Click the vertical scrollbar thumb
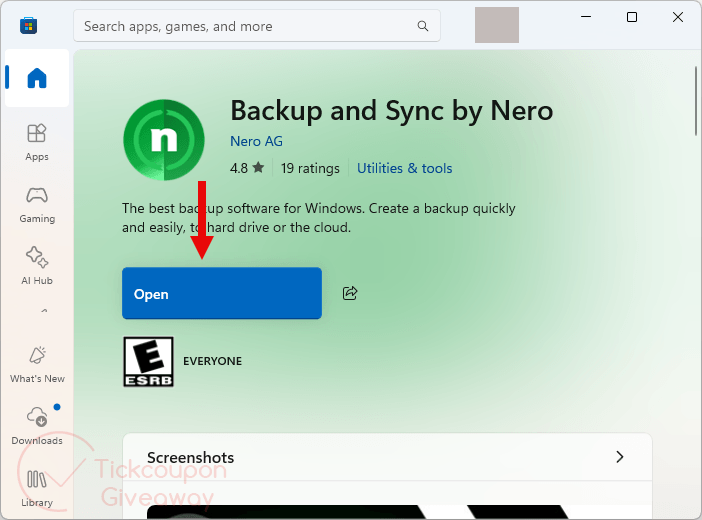This screenshot has width=702, height=520. point(696,101)
